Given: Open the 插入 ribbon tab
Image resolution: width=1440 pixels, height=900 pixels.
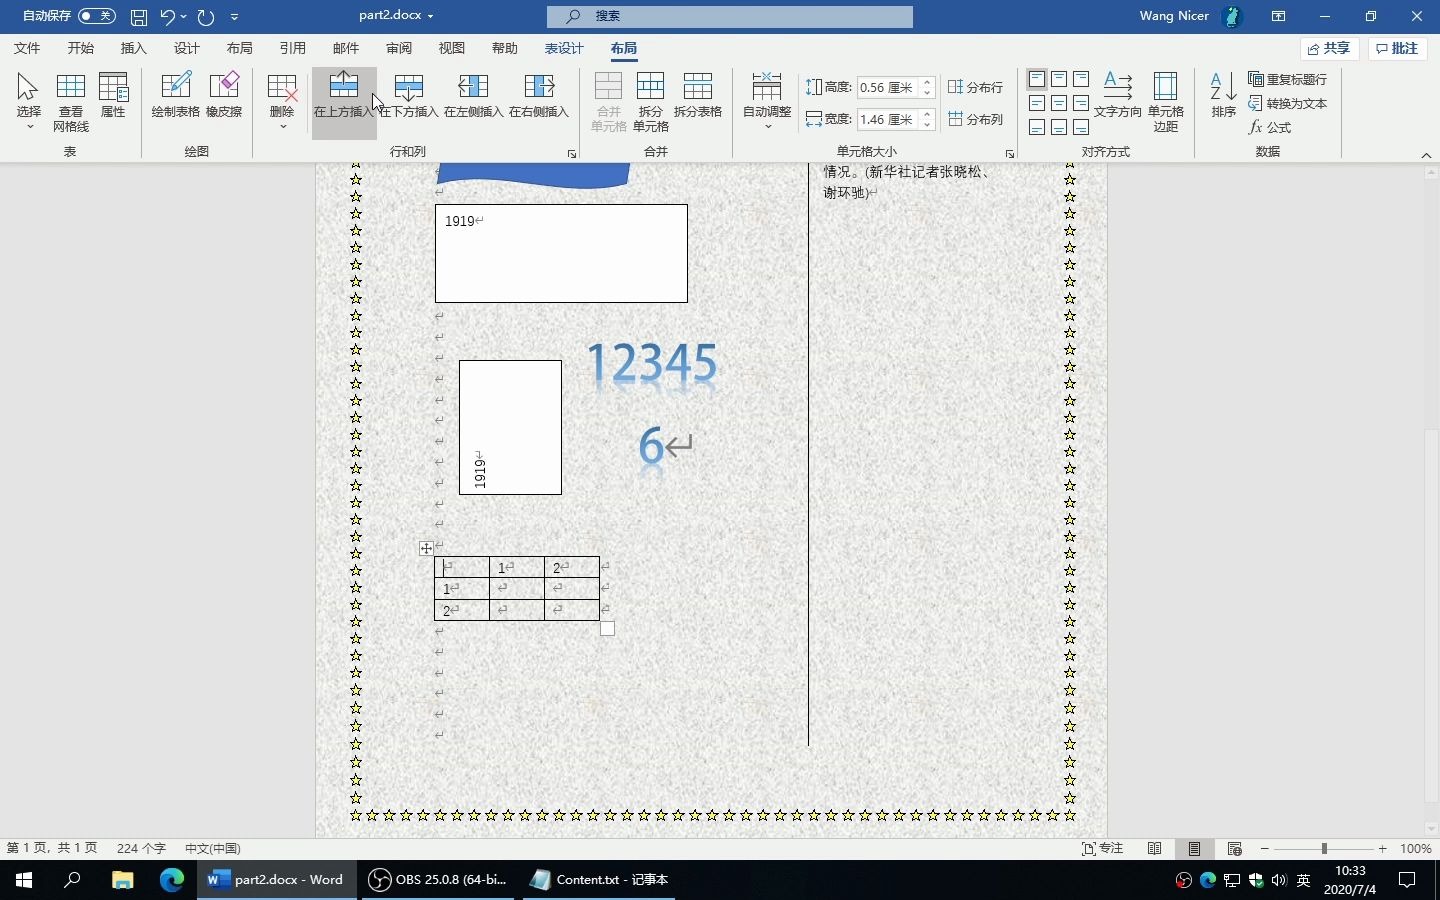Looking at the screenshot, I should point(133,47).
